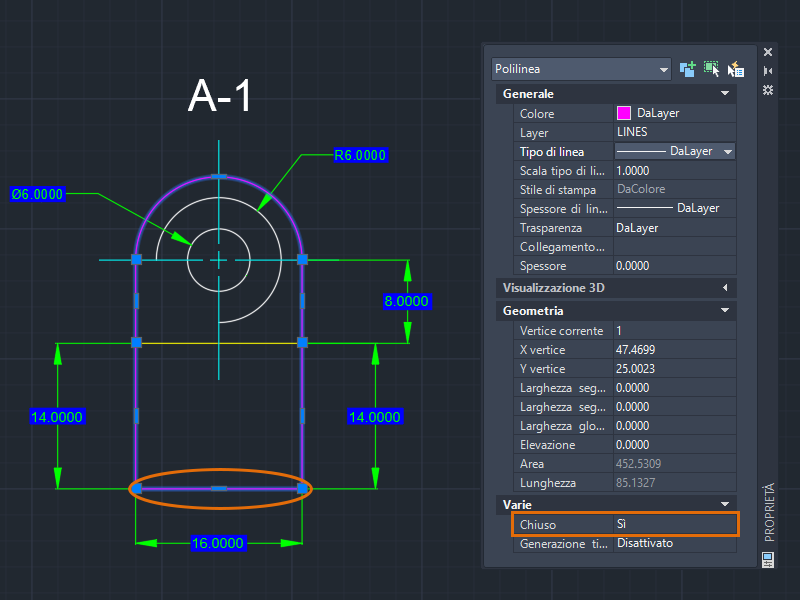800x600 pixels.
Task: Toggle auto-hide on the properties palette
Action: (x=768, y=71)
